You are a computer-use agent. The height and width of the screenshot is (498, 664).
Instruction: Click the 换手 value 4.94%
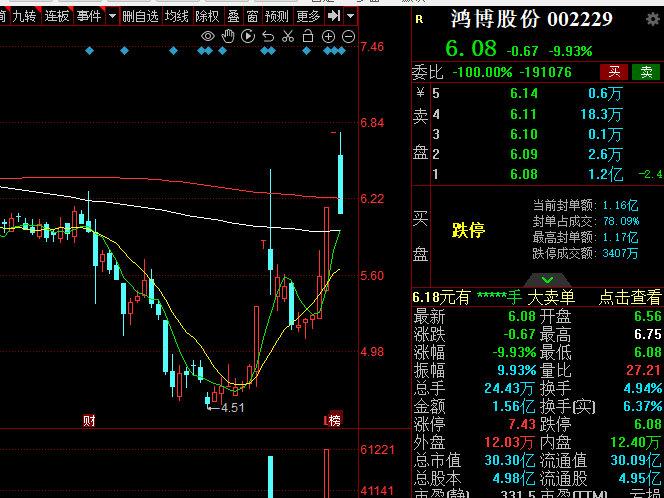point(643,388)
